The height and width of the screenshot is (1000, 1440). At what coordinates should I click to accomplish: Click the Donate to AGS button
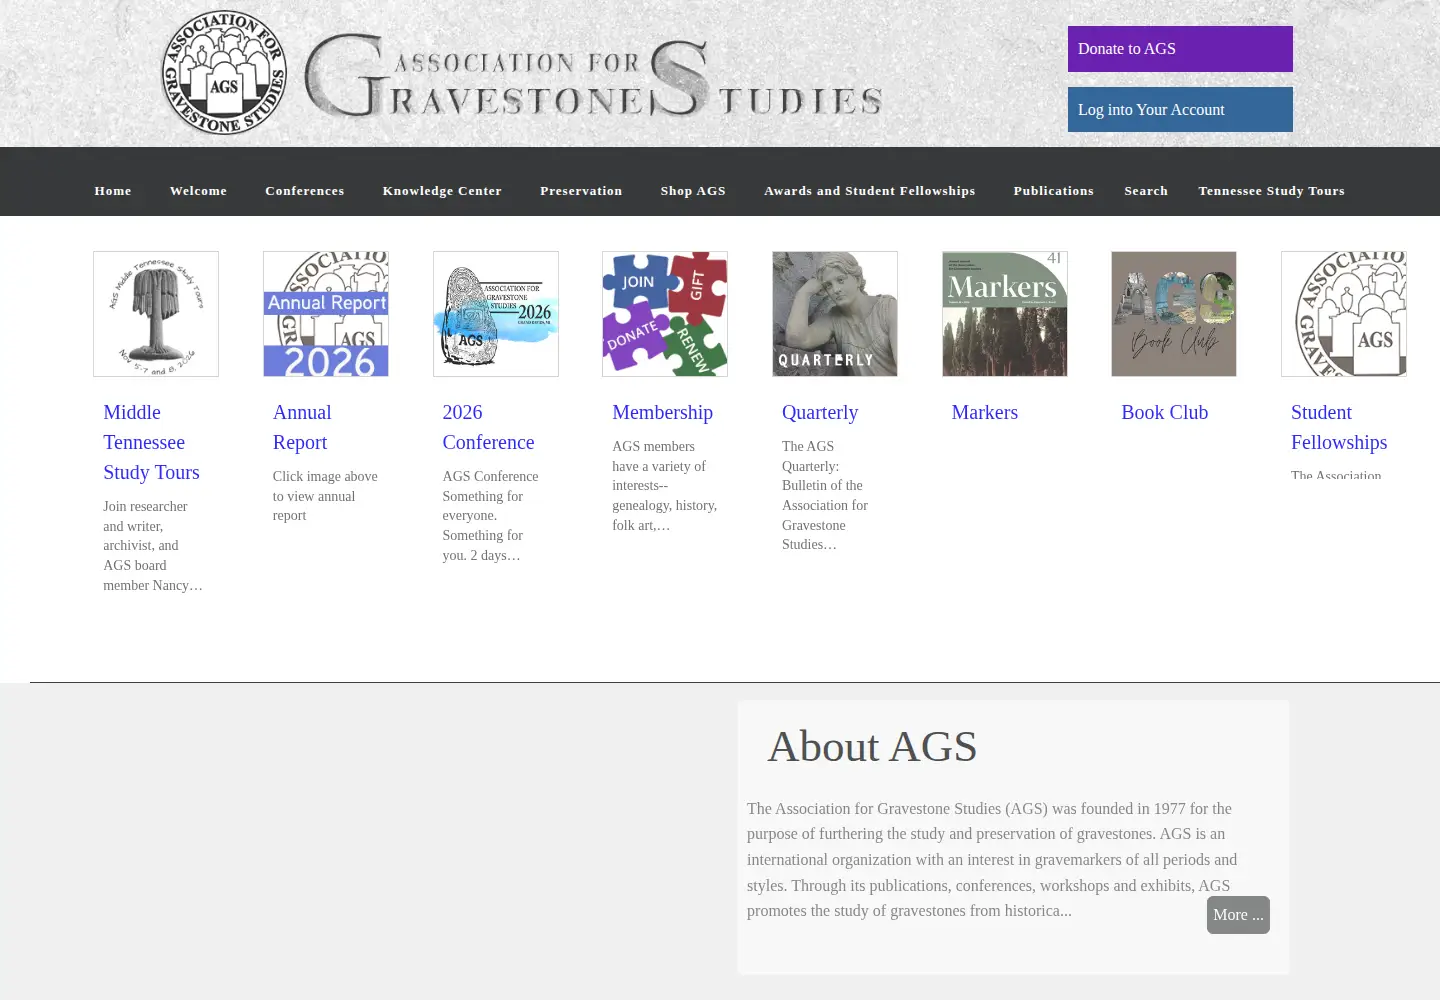[x=1180, y=49]
